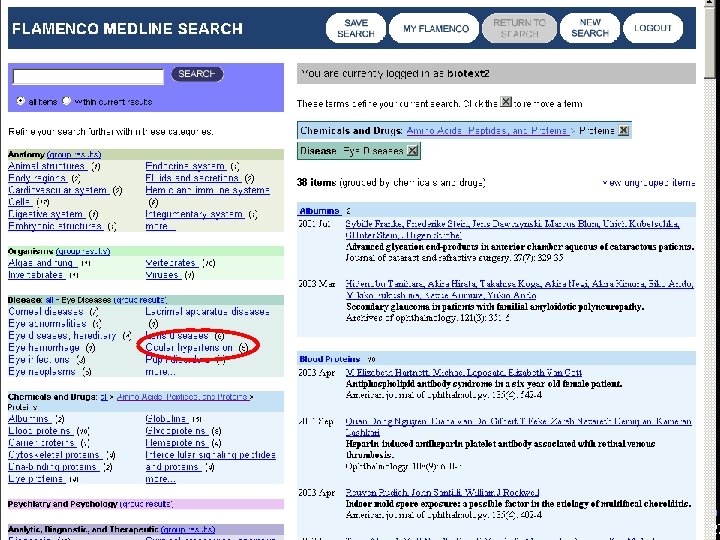Open Algae and fungi category
This screenshot has width=720, height=540.
coord(43,263)
